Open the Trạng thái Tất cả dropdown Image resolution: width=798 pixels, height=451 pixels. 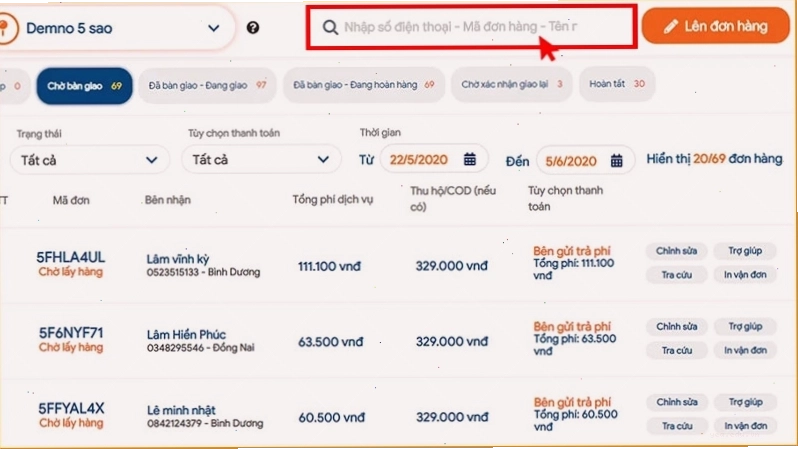click(90, 160)
